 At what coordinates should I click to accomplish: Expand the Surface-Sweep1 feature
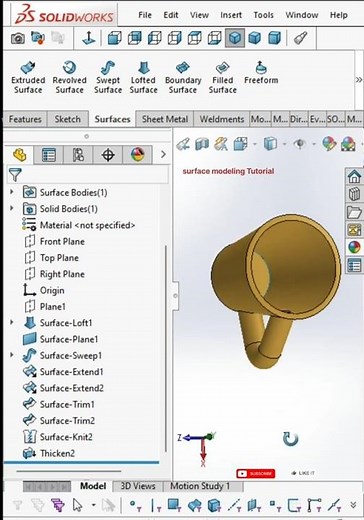[12, 355]
